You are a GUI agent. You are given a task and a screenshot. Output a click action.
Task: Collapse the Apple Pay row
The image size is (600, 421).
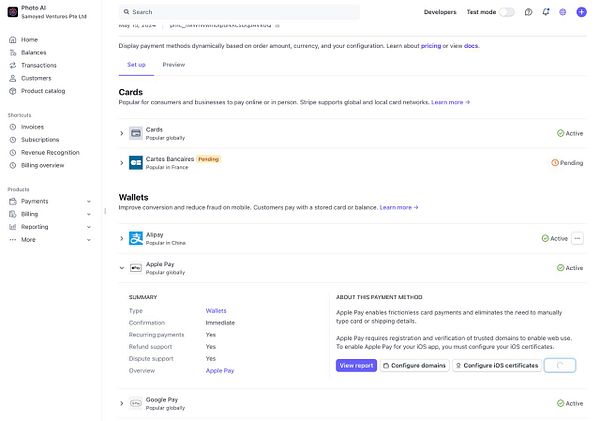122,268
